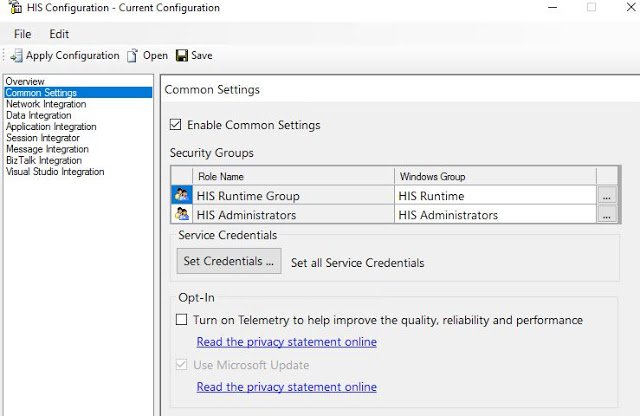Click the HIS Runtime Group users icon
Image resolution: width=640 pixels, height=416 pixels.
click(x=182, y=195)
